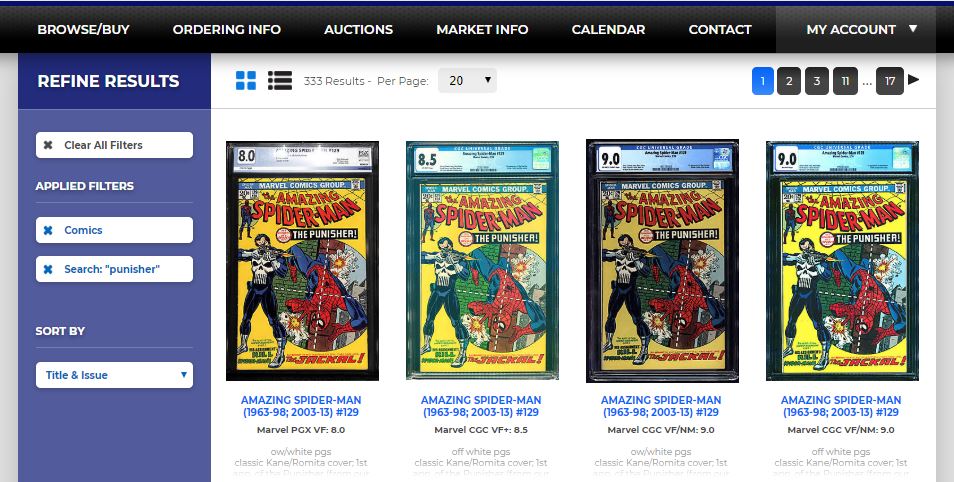Open the CGC 8.5 Spider-Man #129 cover

click(482, 260)
